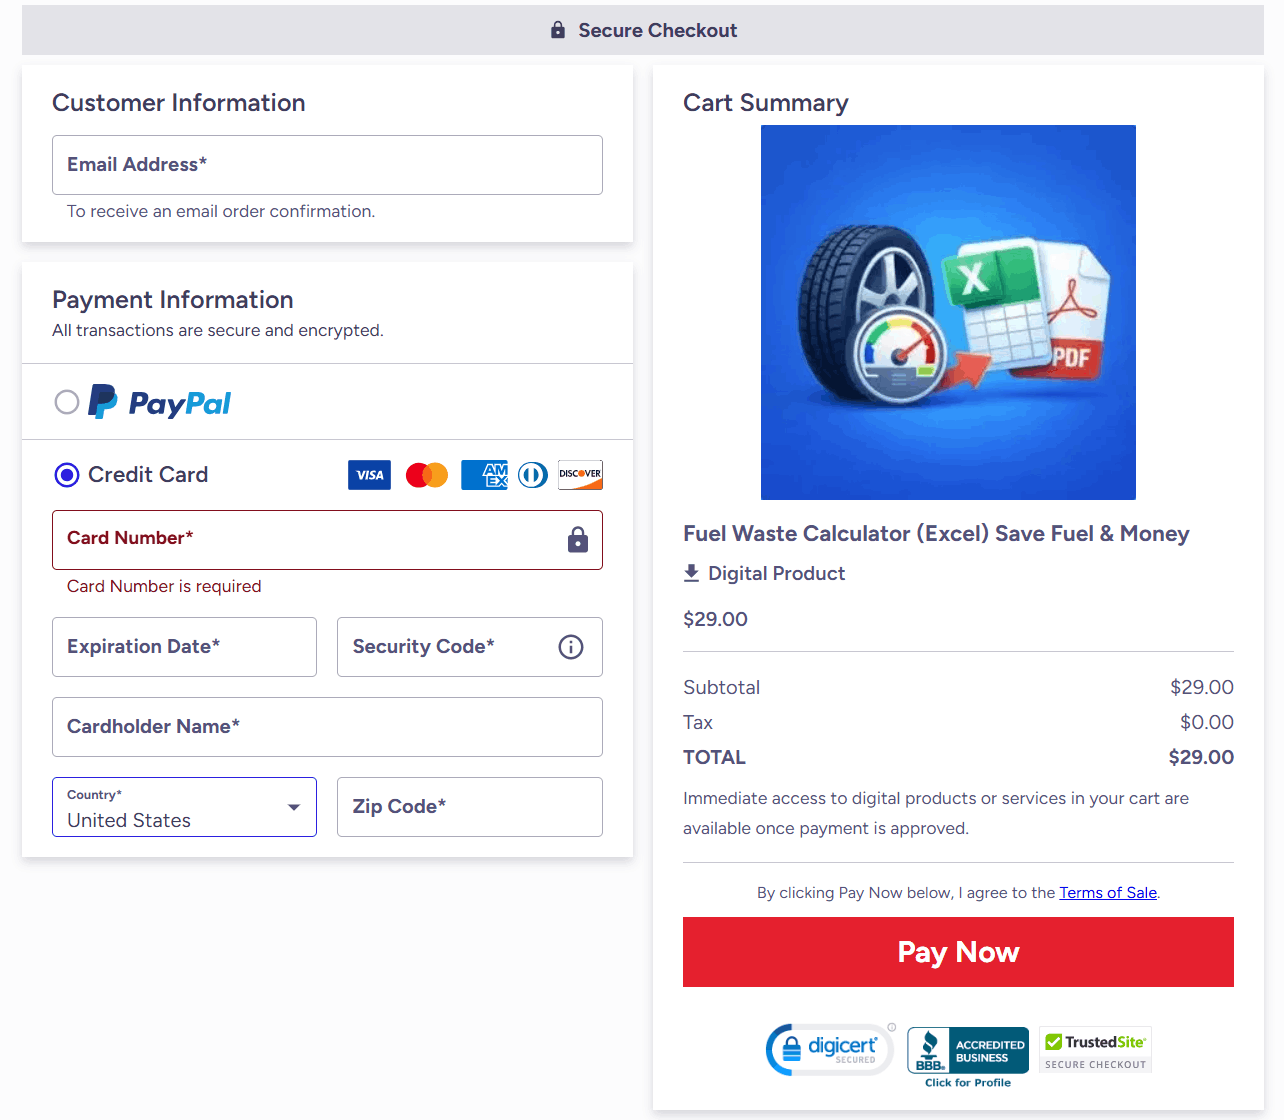This screenshot has width=1284, height=1120.
Task: Click the Diners Club icon
Action: [532, 475]
